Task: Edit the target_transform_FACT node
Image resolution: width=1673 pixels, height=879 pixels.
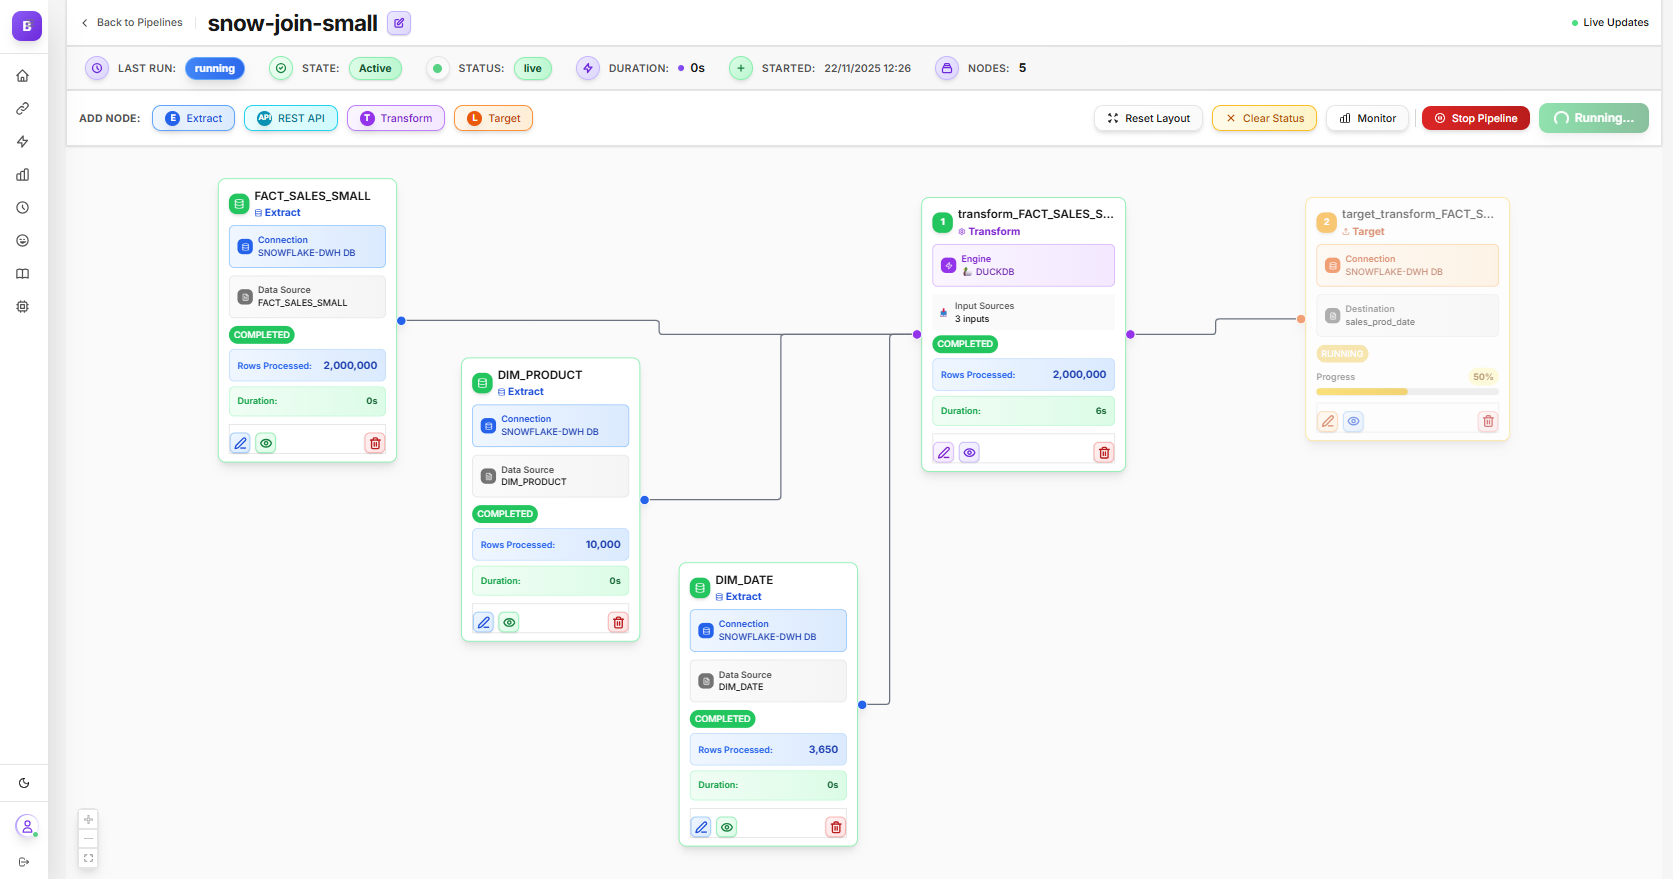Action: tap(1328, 421)
